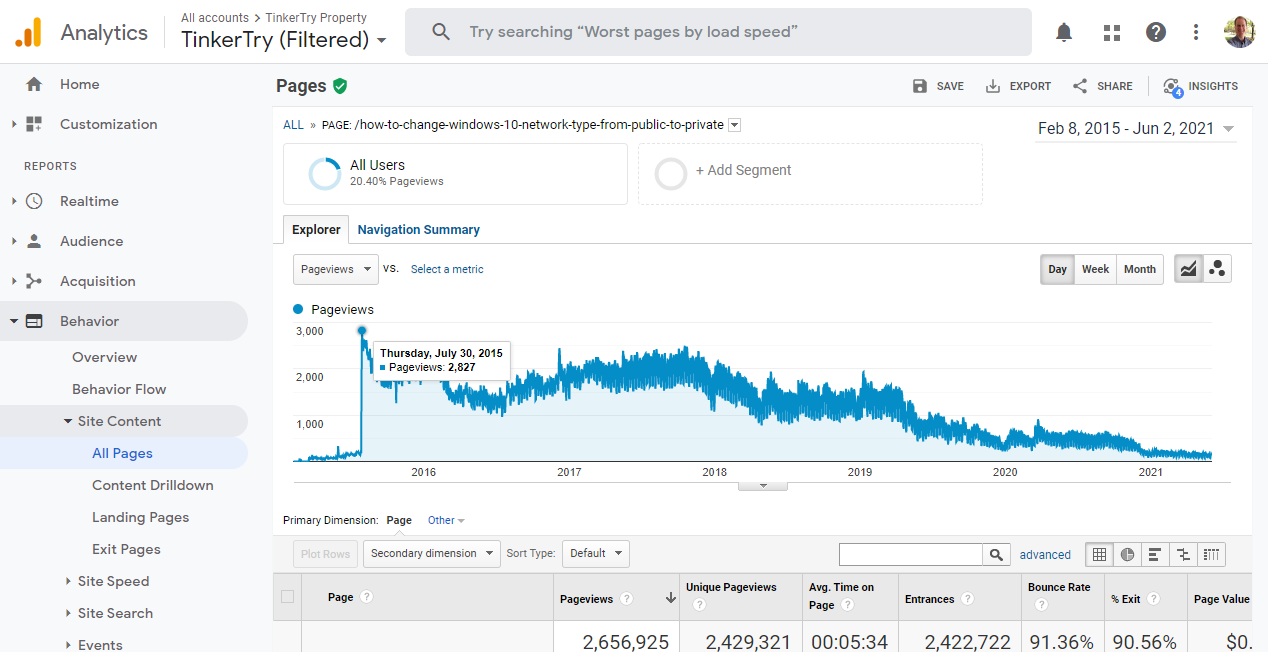
Task: Click the Google Analytics logo
Action: click(28, 32)
